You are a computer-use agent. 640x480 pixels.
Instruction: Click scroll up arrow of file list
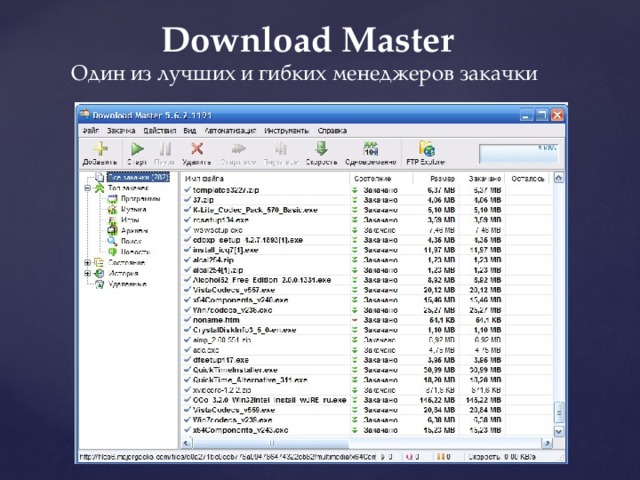click(x=559, y=178)
